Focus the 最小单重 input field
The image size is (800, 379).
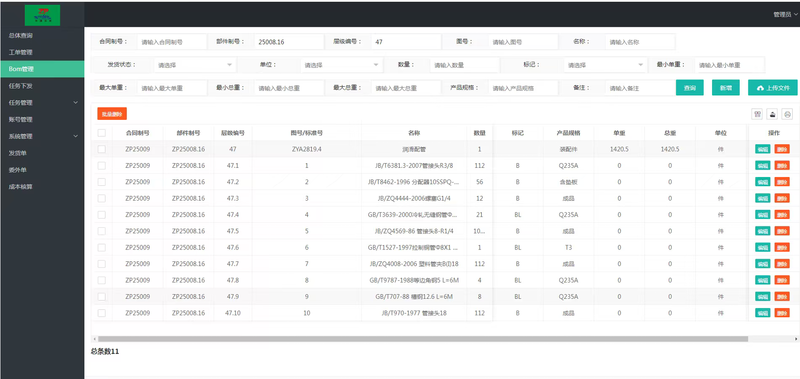tap(730, 65)
